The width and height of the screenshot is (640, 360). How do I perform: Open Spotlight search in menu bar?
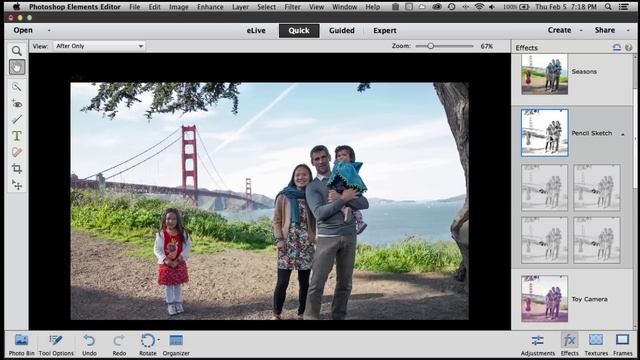608,7
